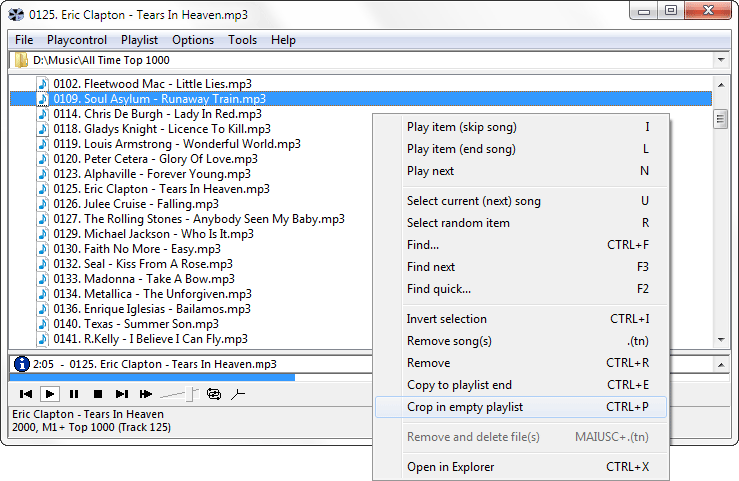
Task: Maximize the player window
Action: [x=671, y=11]
